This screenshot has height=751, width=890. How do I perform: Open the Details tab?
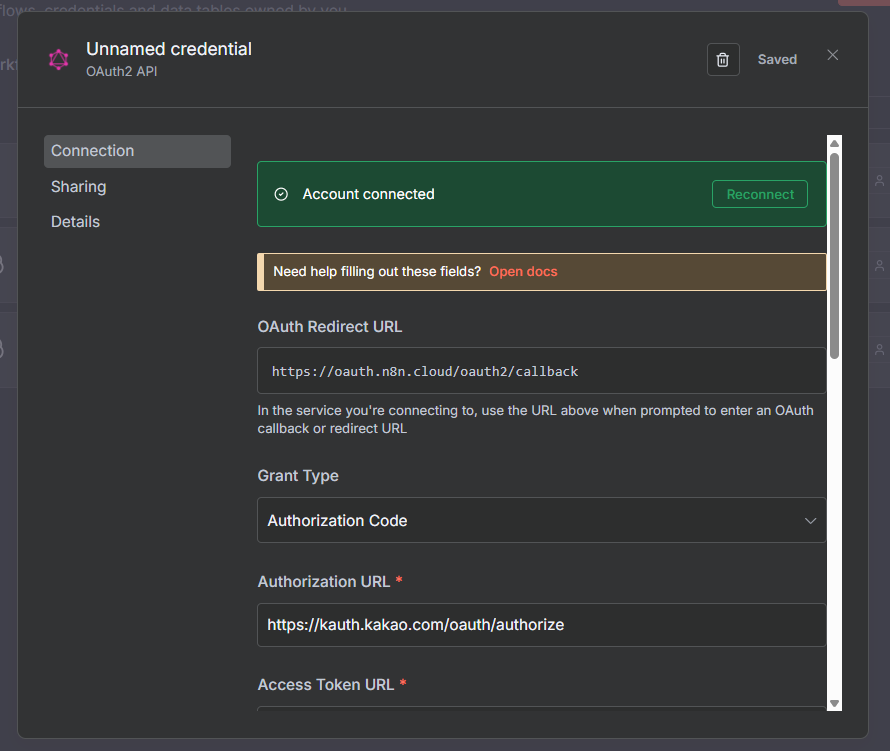coord(76,222)
